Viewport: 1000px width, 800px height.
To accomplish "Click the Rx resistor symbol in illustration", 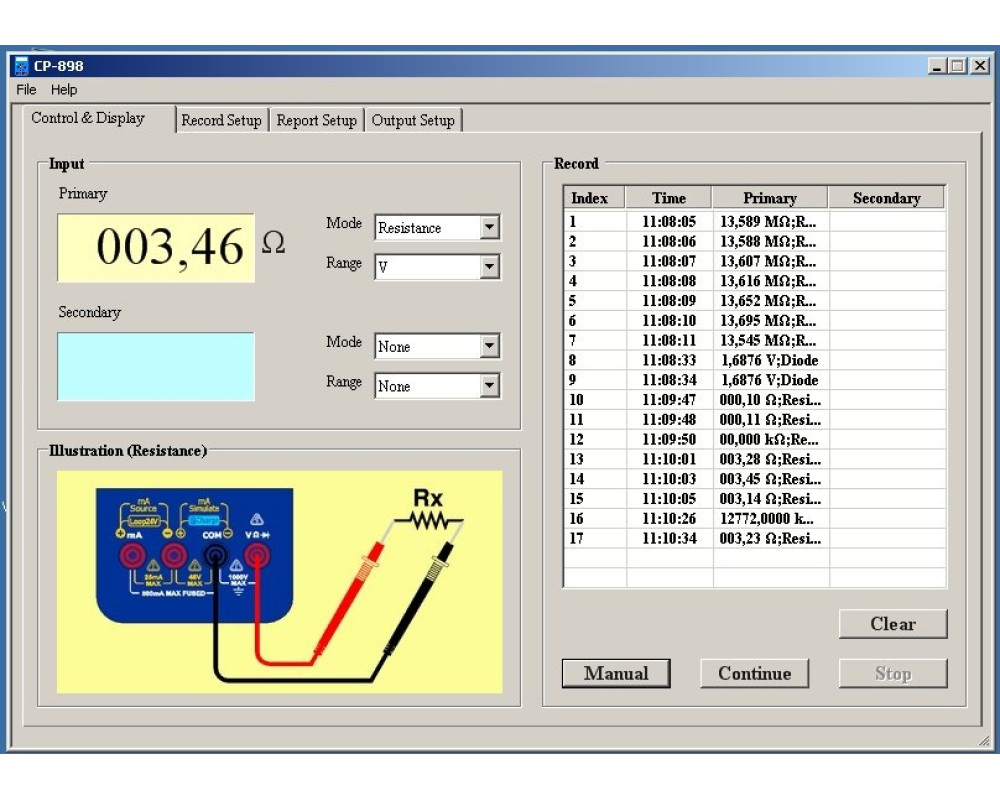I will (427, 520).
